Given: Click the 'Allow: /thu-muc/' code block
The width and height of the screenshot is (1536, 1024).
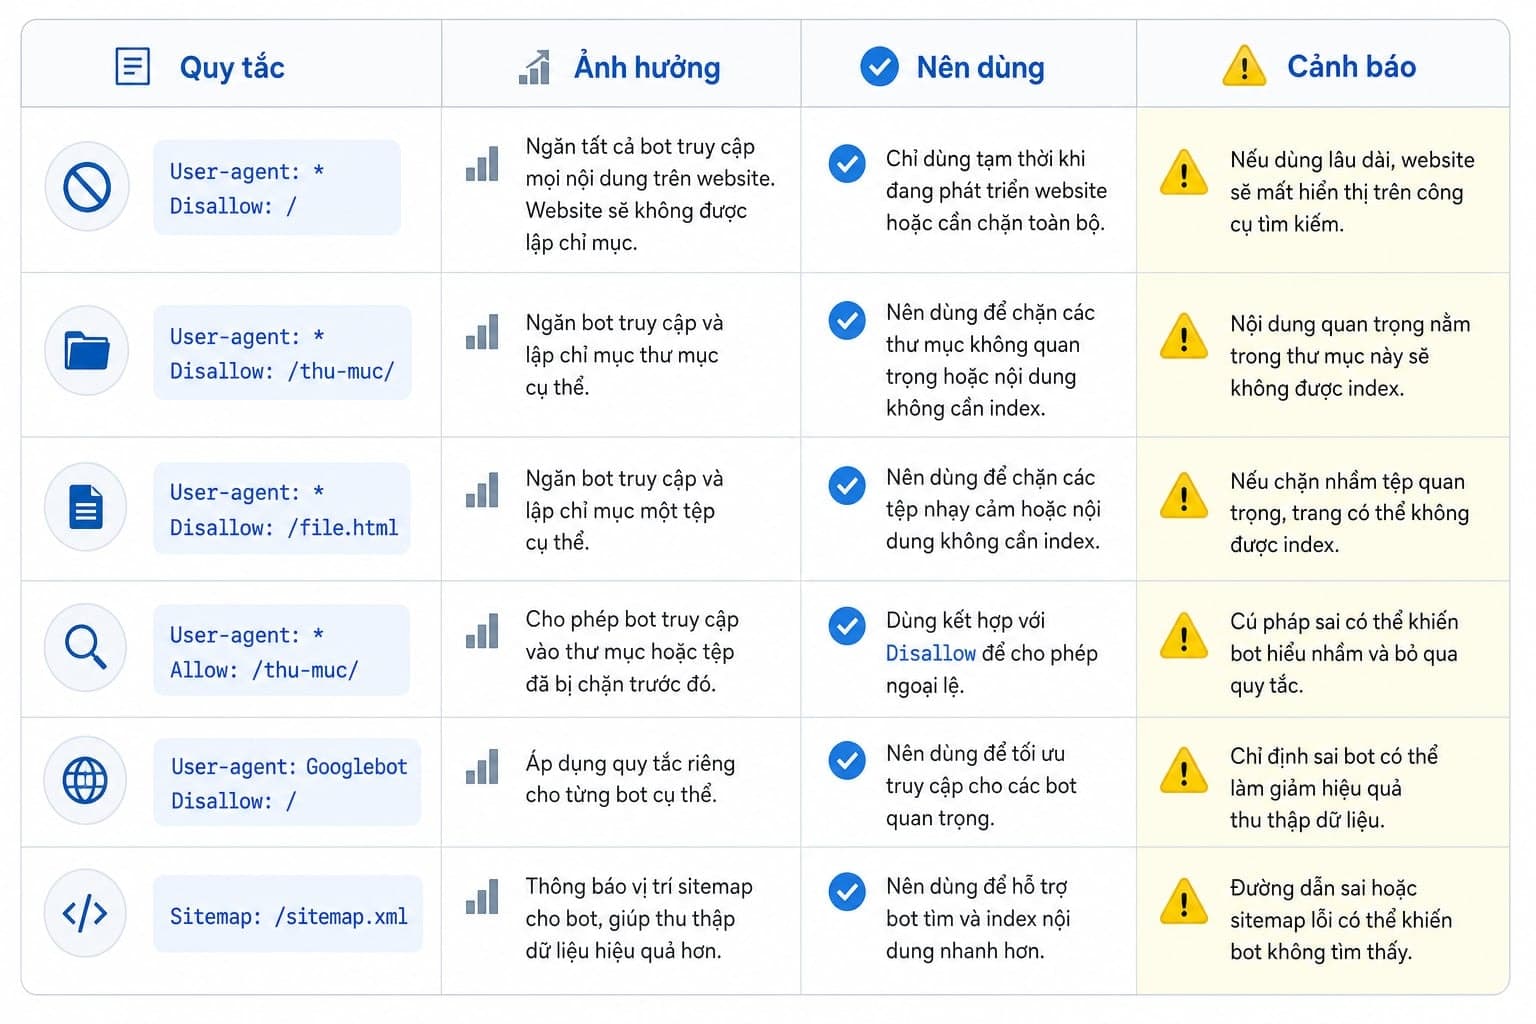Looking at the screenshot, I should pyautogui.click(x=281, y=651).
